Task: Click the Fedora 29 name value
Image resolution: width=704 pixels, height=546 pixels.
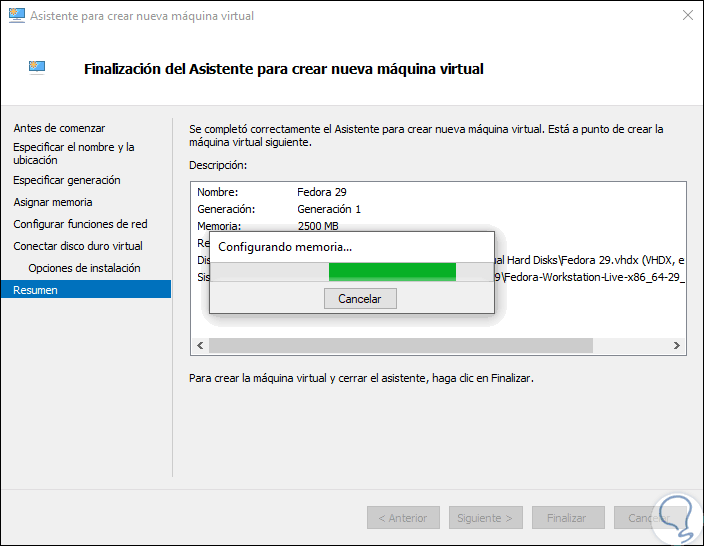Action: (x=321, y=192)
